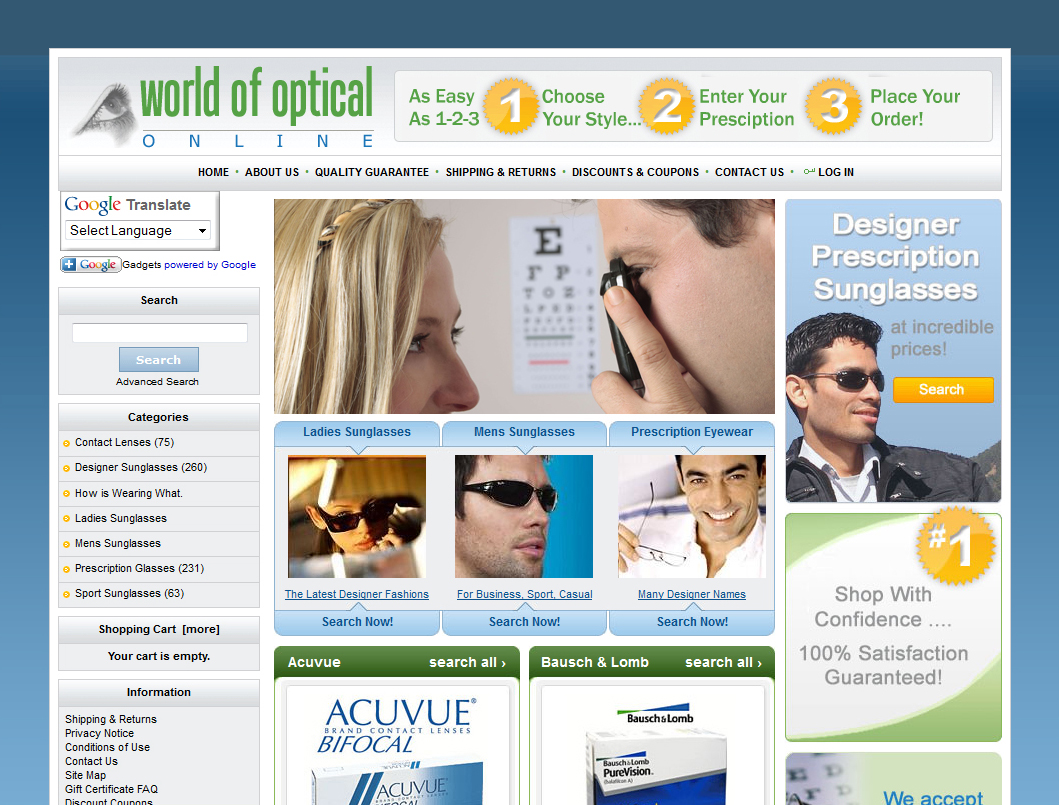The image size is (1059, 805).
Task: Click the step 2 Enter Your Prescription badge
Action: pos(667,106)
